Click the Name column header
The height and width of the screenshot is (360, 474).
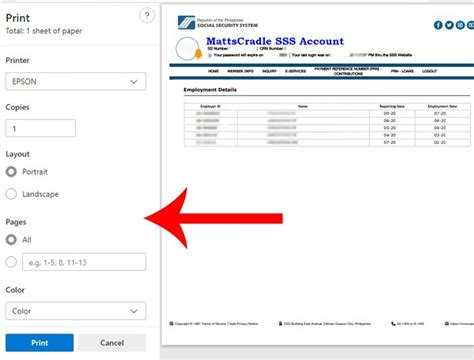[x=303, y=106]
